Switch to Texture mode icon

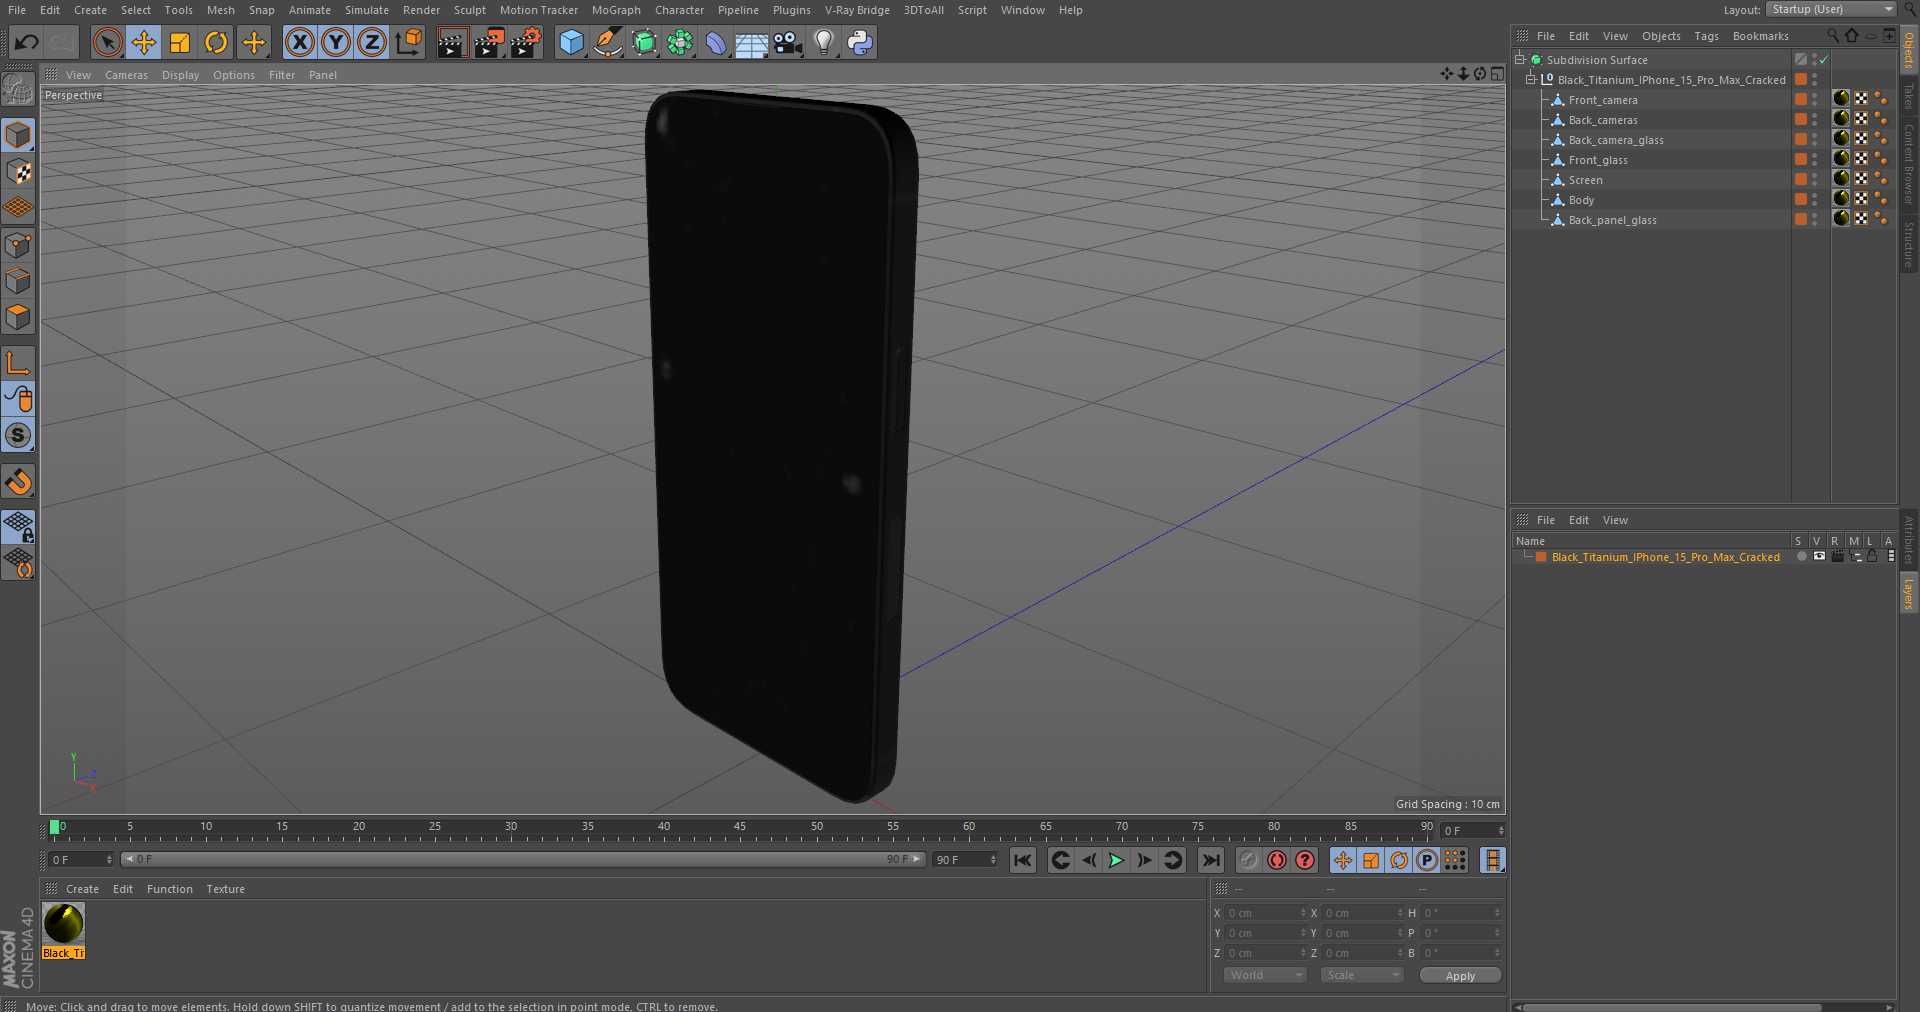tap(19, 171)
